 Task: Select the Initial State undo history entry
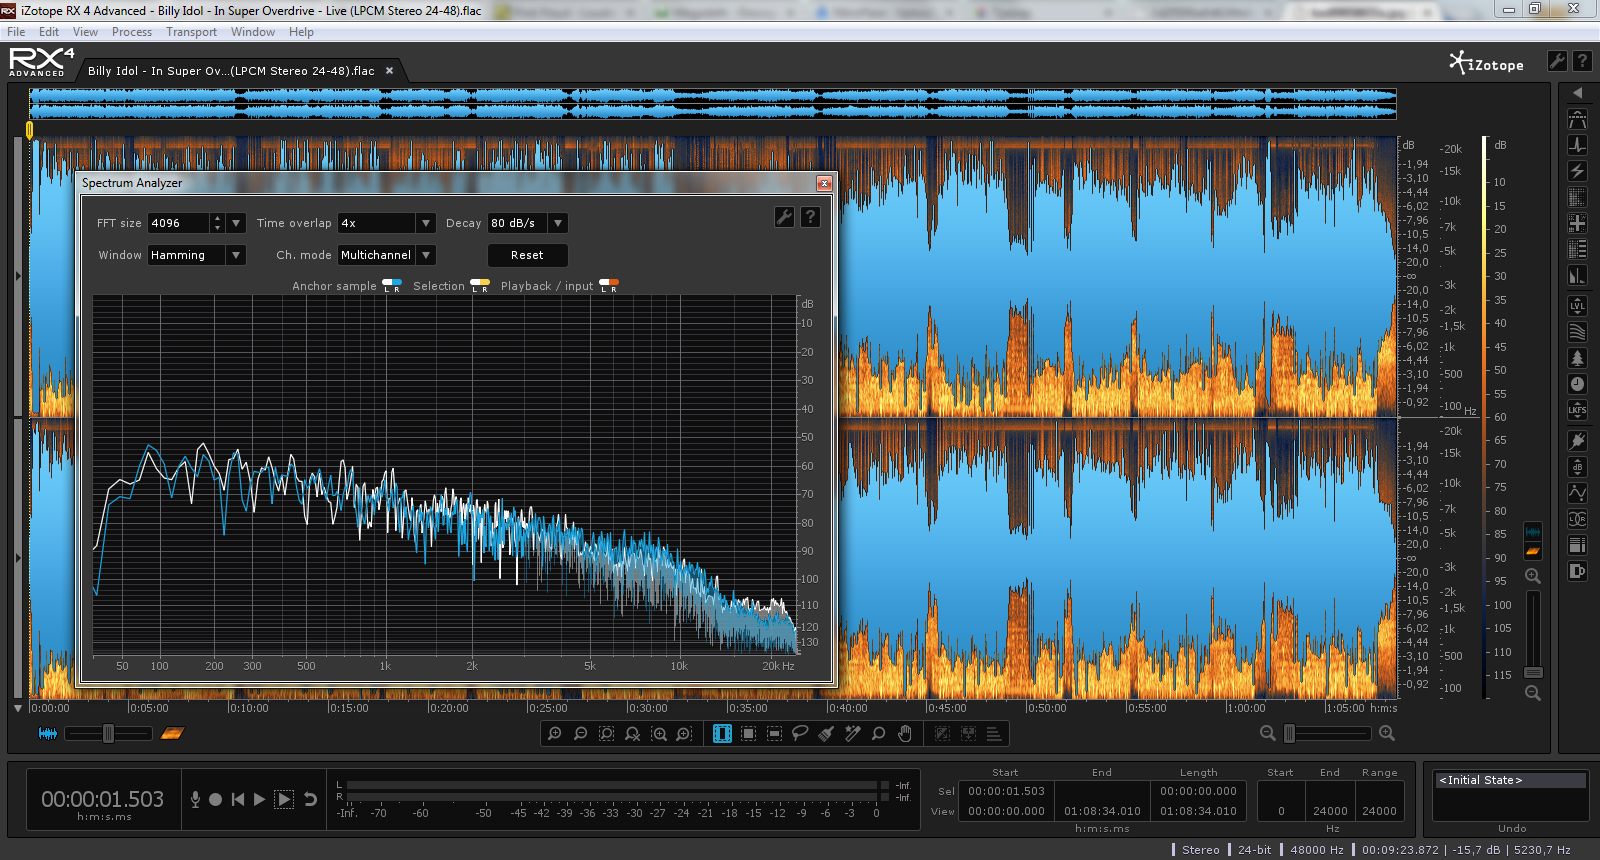click(x=1511, y=780)
